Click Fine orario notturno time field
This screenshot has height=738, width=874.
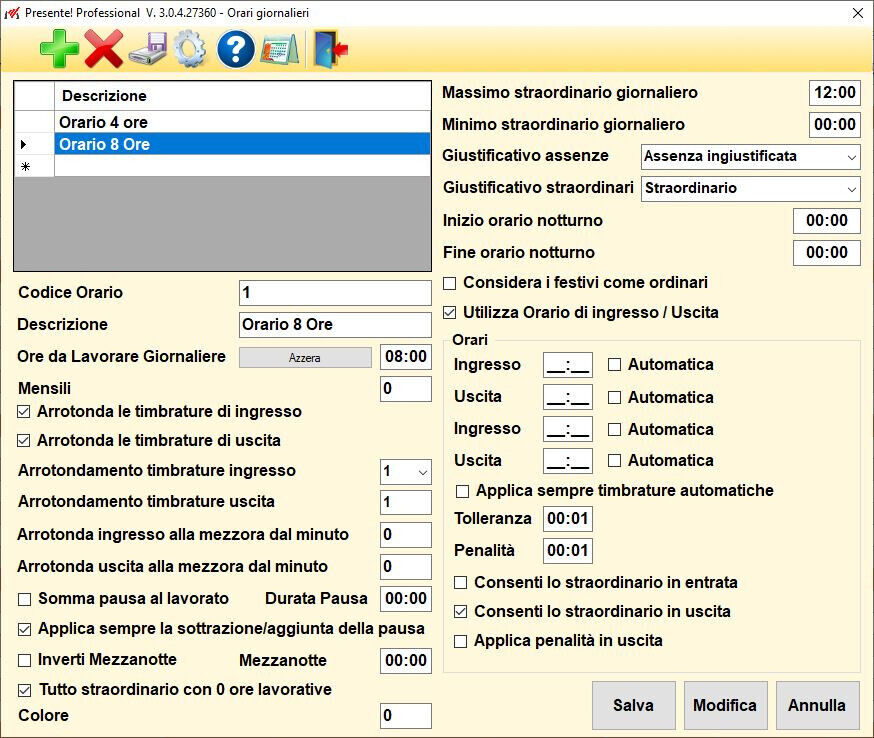[x=827, y=253]
